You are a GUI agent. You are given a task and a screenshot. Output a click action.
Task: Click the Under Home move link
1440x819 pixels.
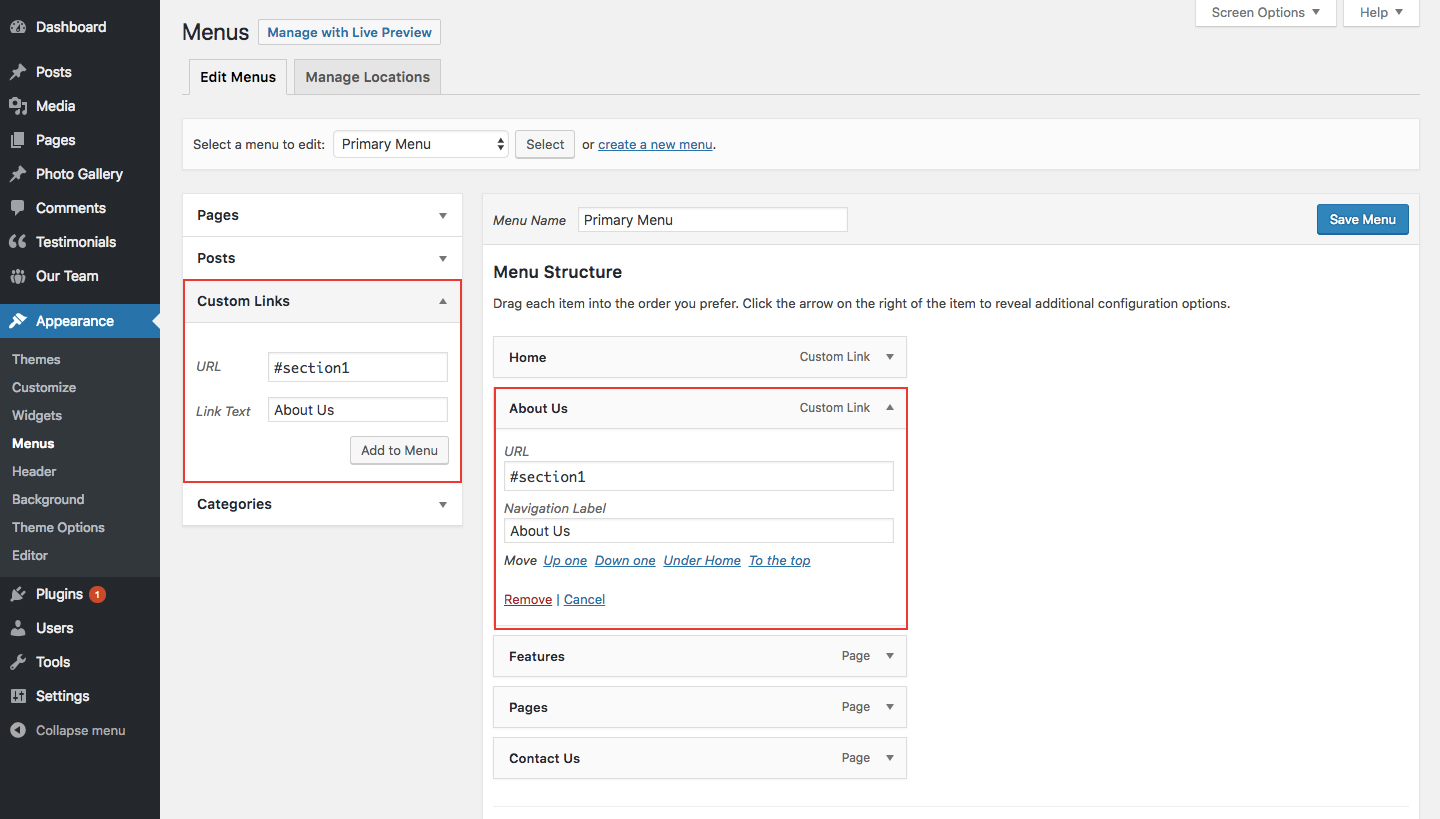pos(702,561)
